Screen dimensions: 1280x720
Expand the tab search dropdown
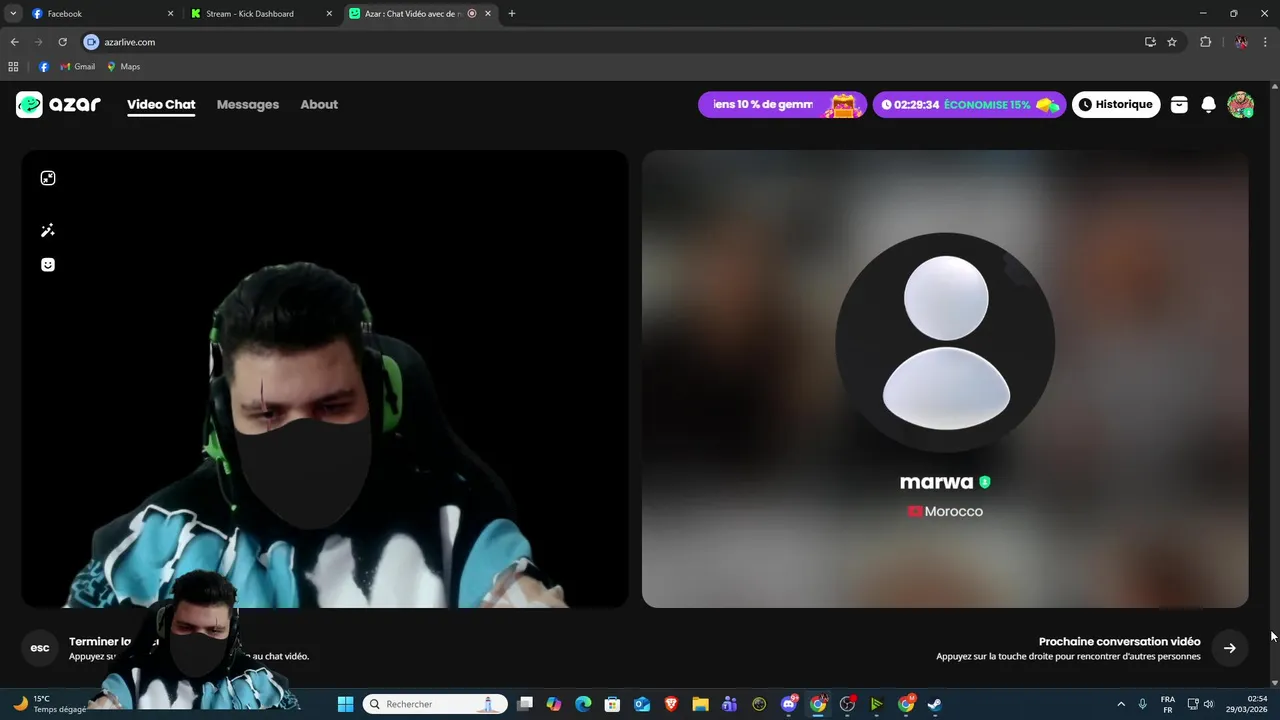[x=13, y=14]
